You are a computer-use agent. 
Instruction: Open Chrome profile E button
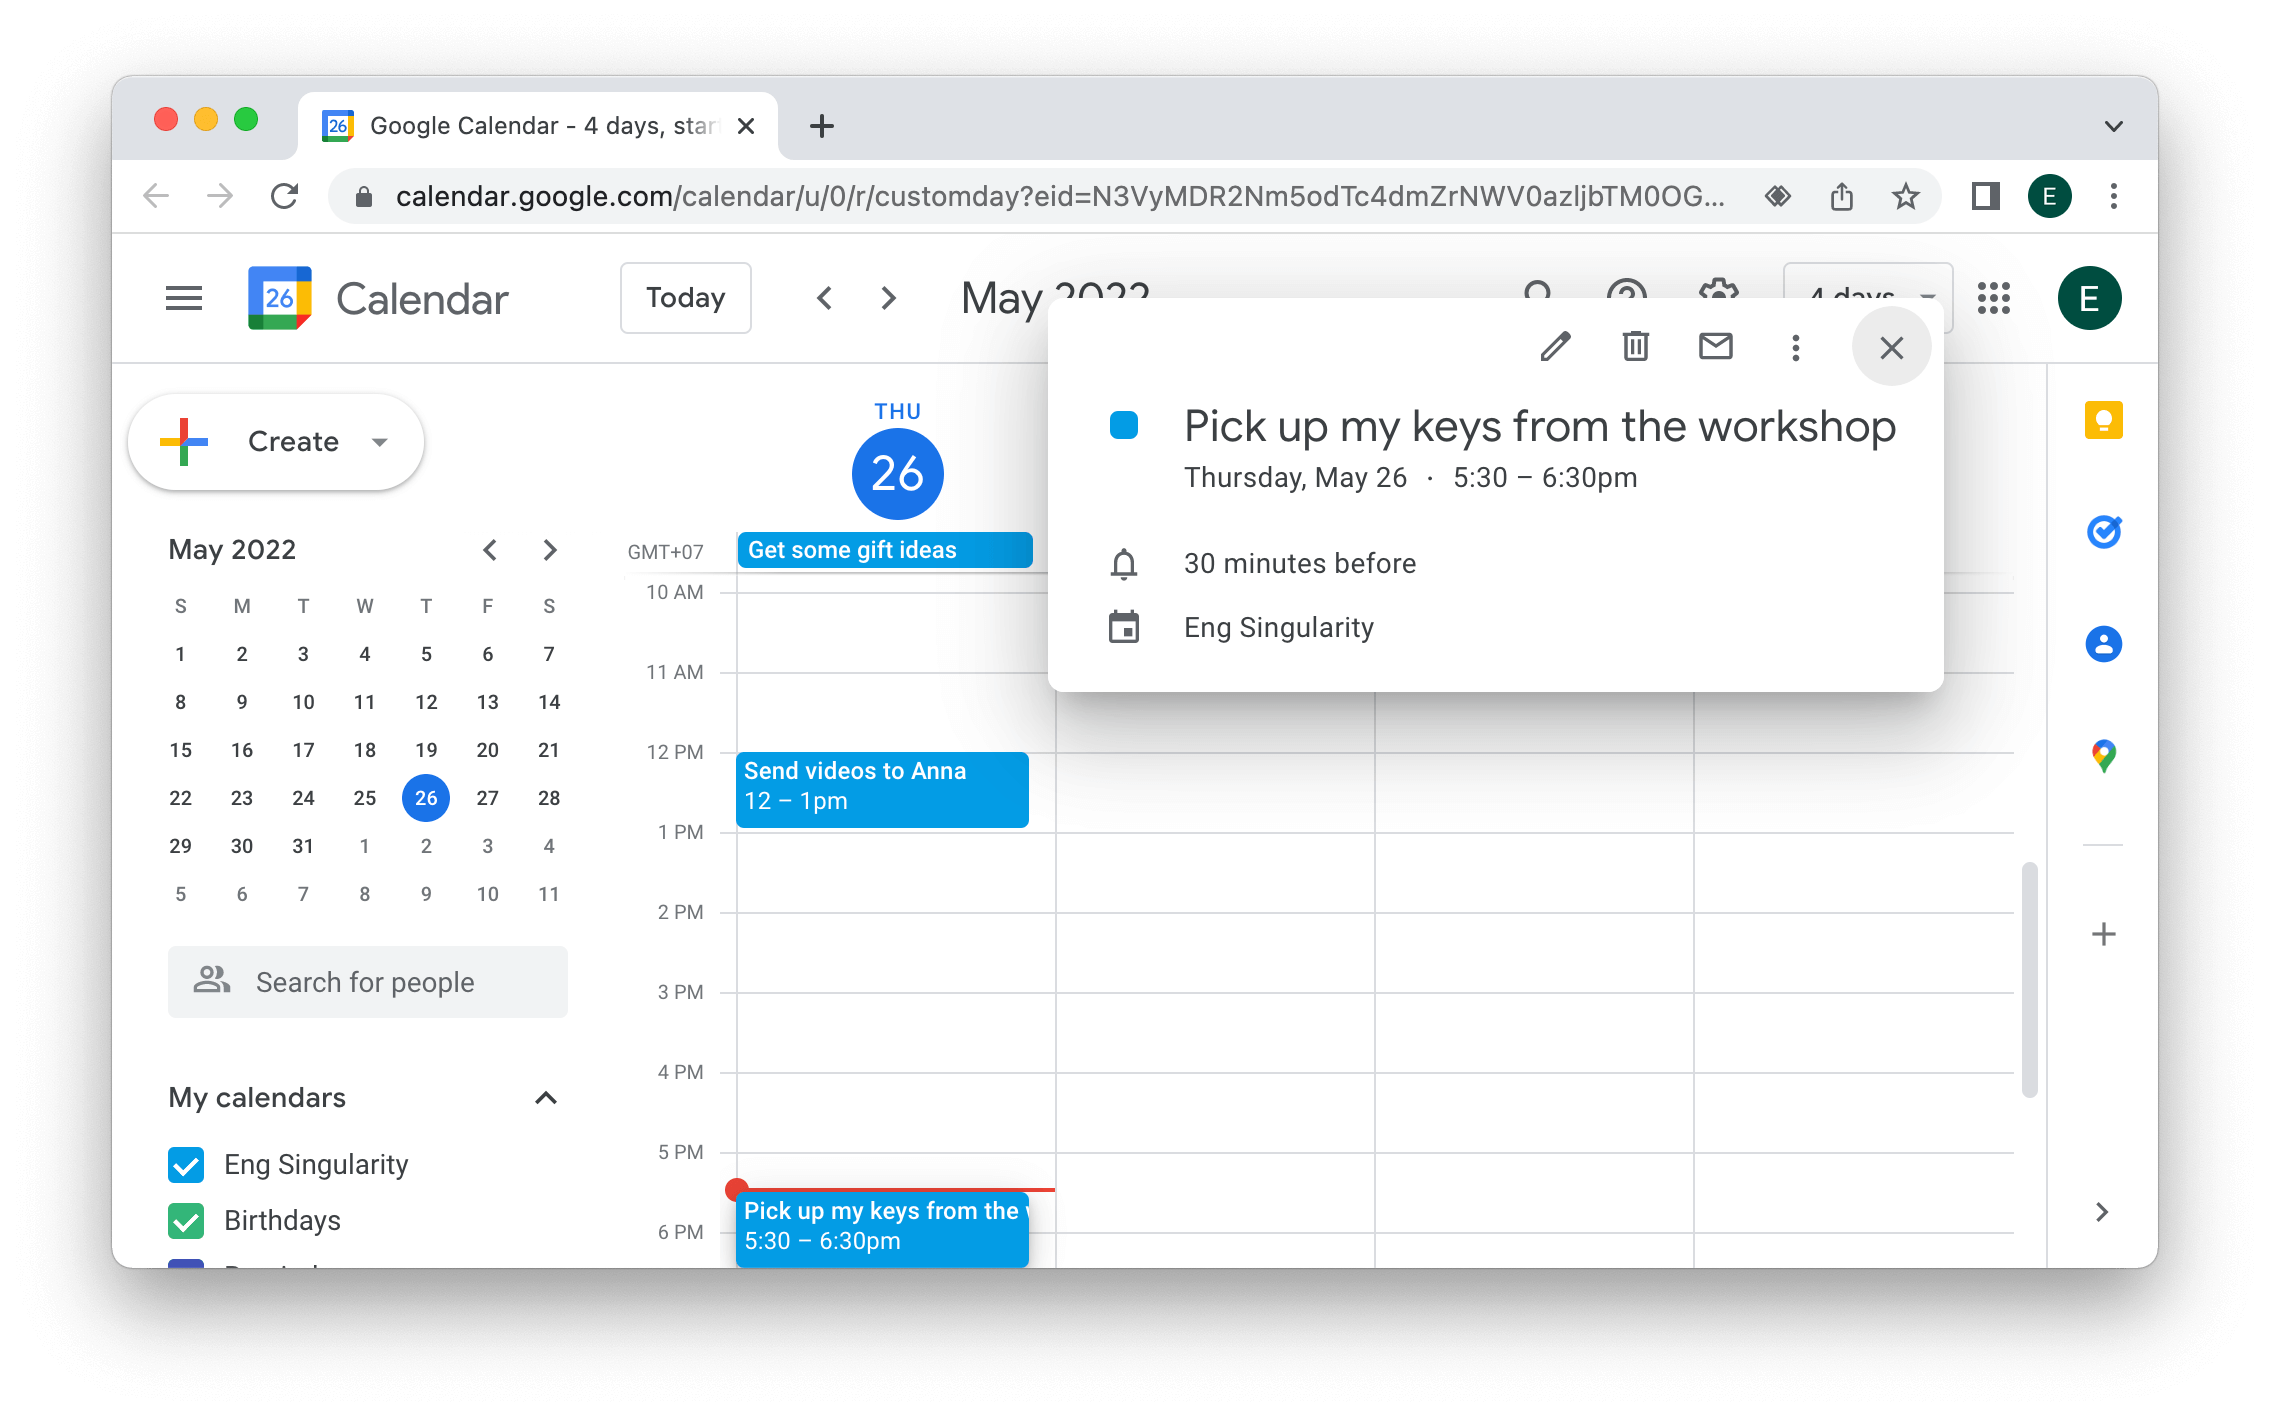(x=2049, y=196)
